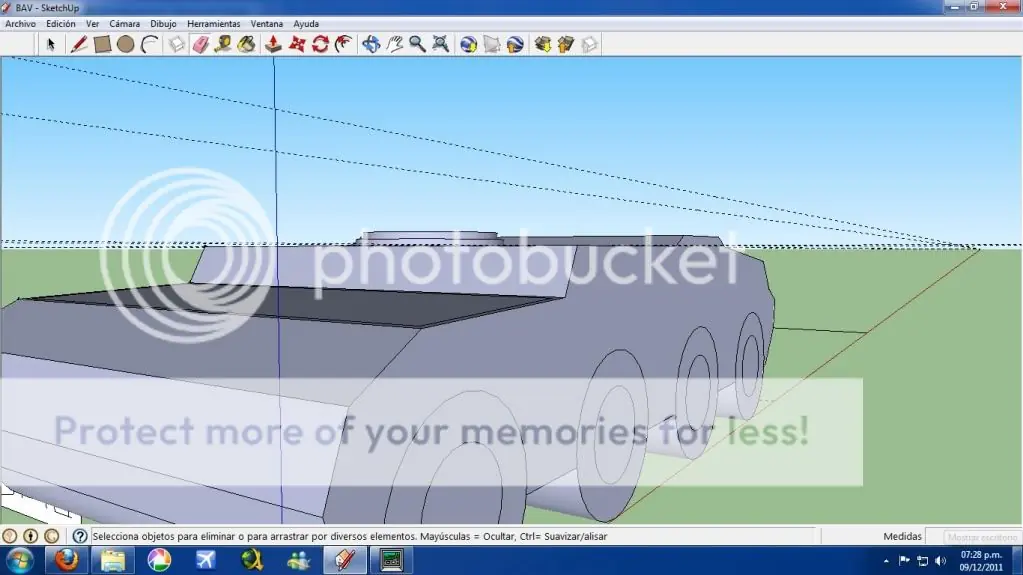Click the Zoom Extents tool

click(440, 44)
